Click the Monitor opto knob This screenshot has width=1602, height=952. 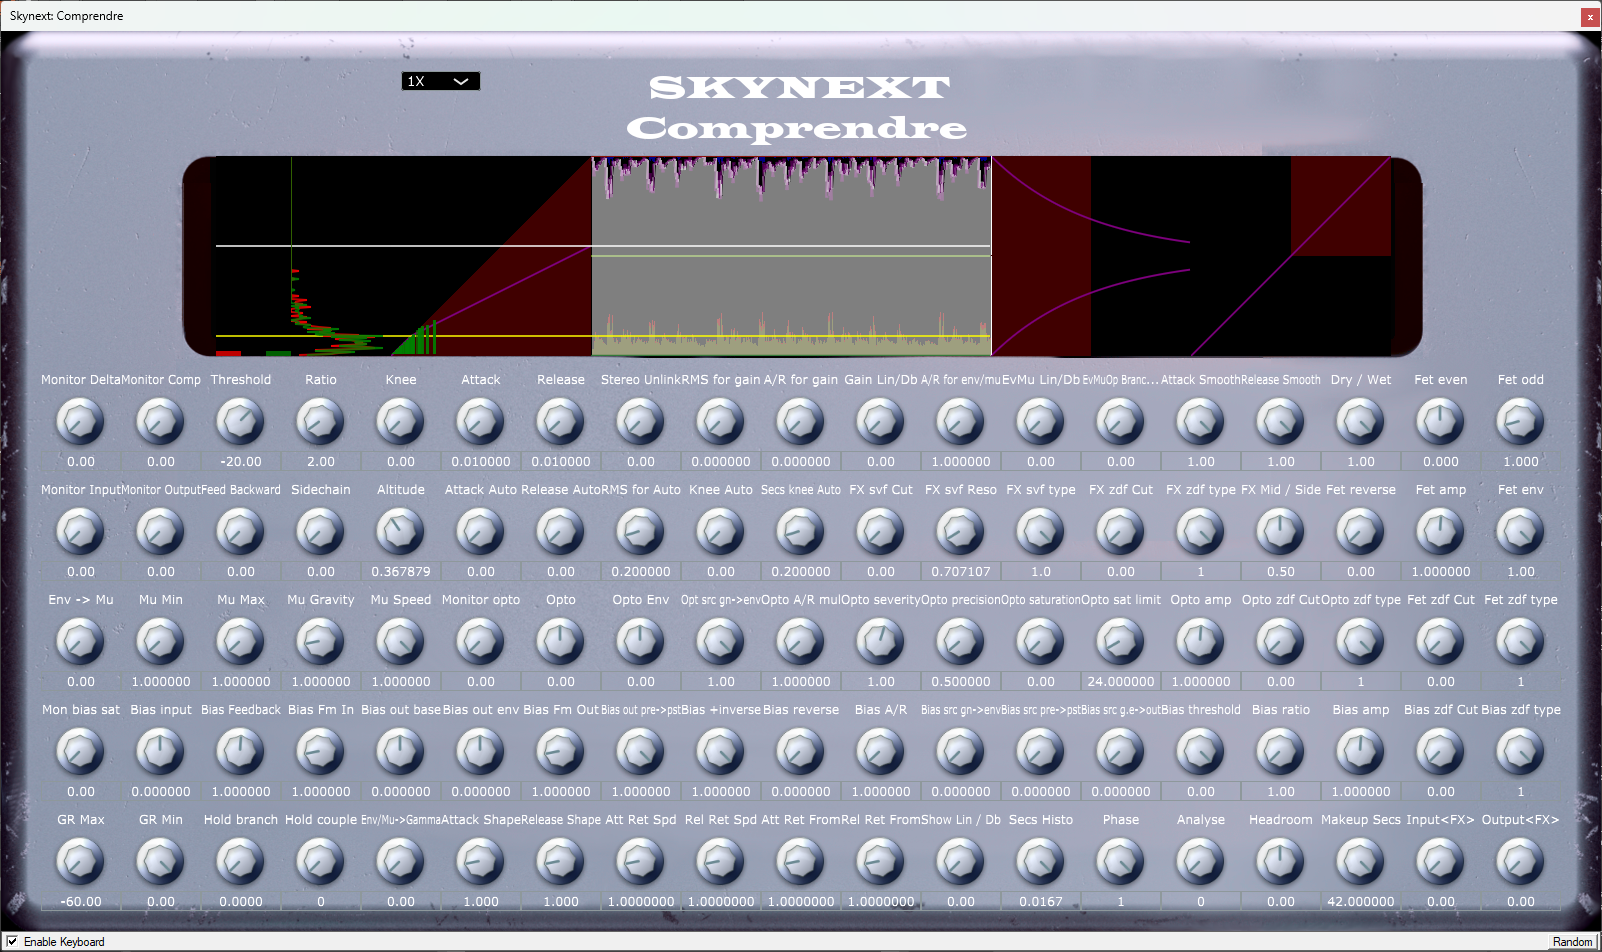click(480, 641)
